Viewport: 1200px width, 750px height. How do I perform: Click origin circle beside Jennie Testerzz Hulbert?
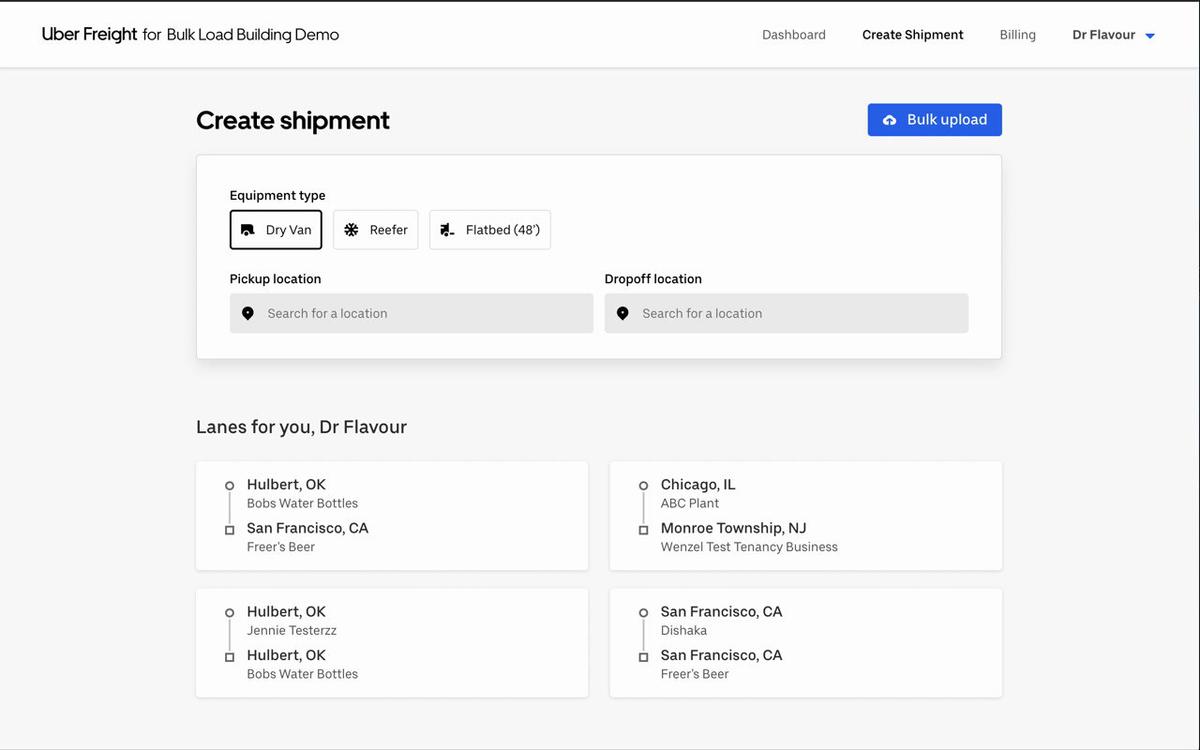pyautogui.click(x=229, y=613)
